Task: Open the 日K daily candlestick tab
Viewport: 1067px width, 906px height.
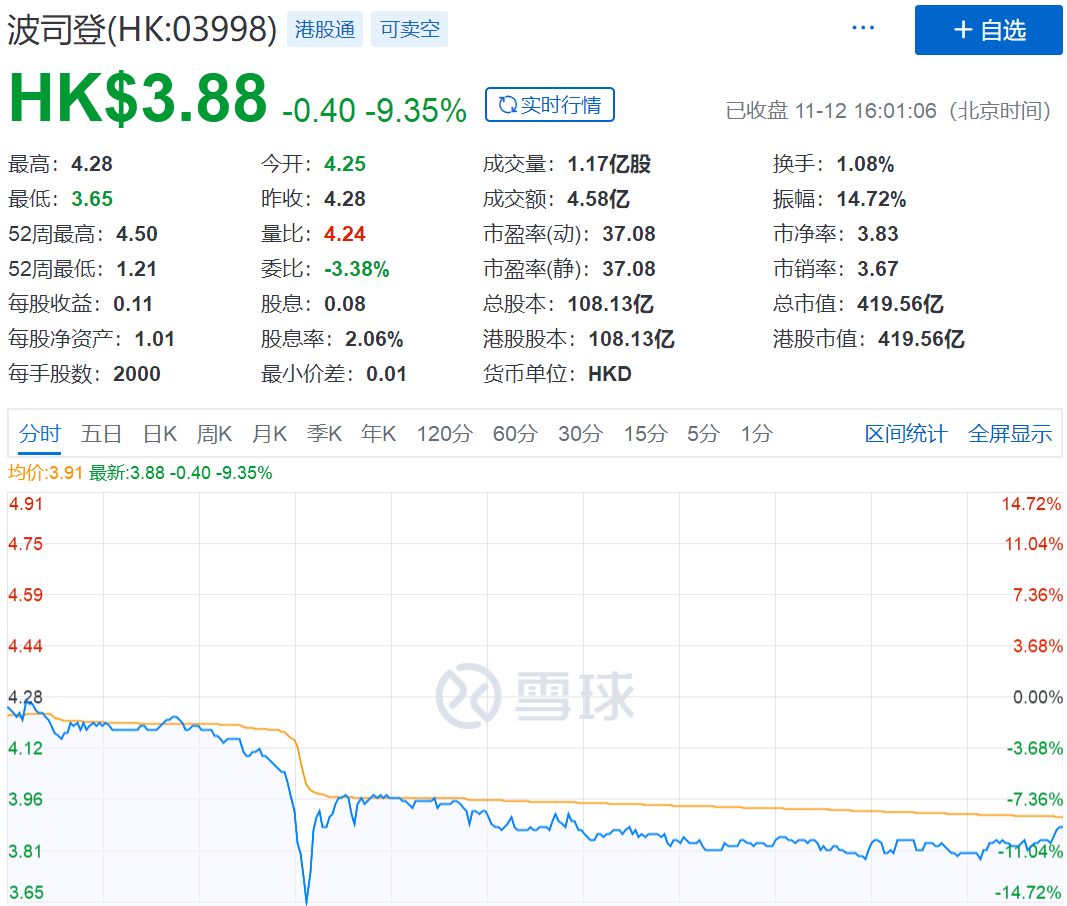Action: click(x=160, y=434)
